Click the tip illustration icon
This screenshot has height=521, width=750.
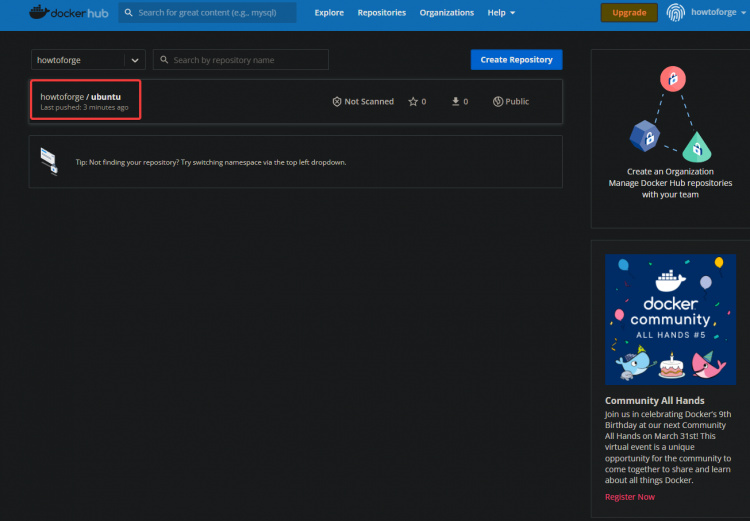49,161
